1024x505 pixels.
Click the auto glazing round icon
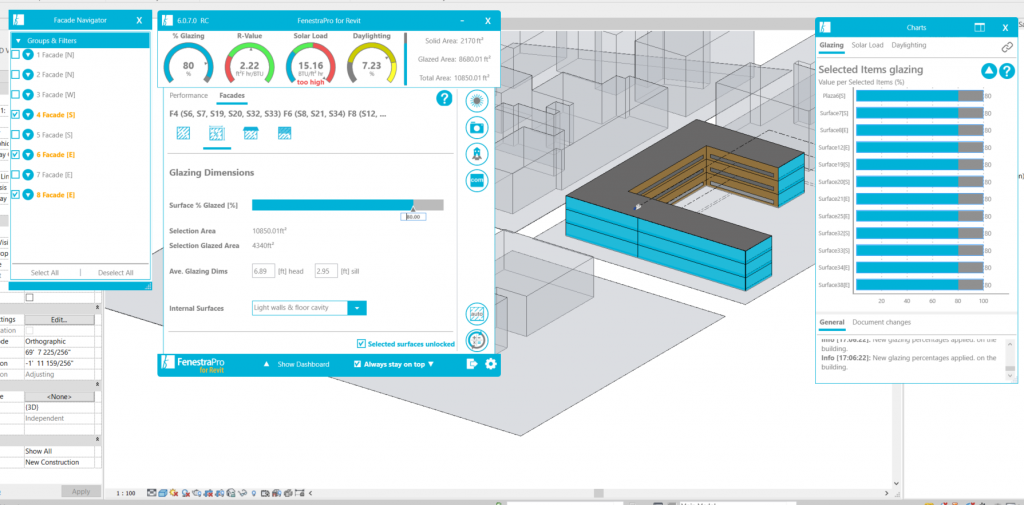point(477,314)
